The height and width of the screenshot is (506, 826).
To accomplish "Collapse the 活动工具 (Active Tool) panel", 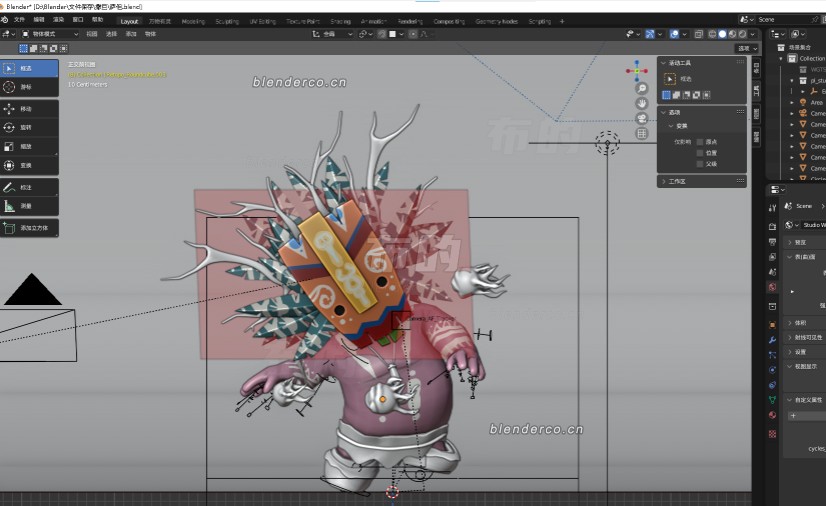I will (x=664, y=63).
